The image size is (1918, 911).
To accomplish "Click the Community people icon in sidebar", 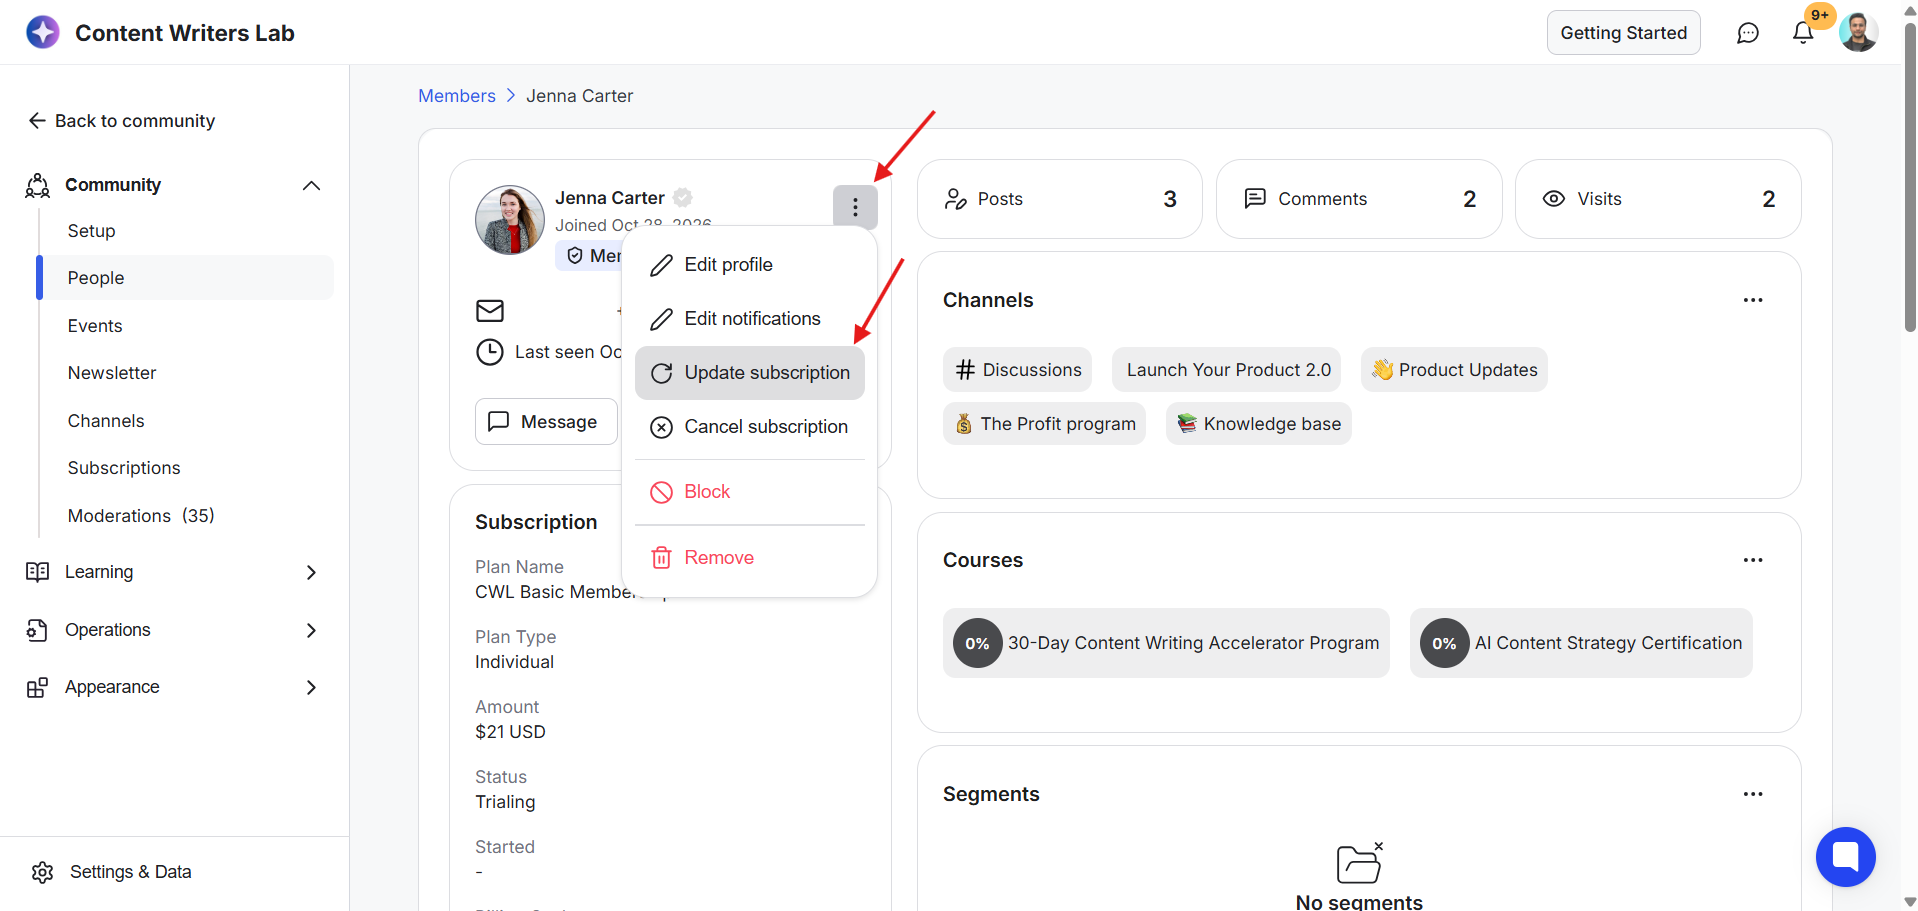I will tap(38, 185).
